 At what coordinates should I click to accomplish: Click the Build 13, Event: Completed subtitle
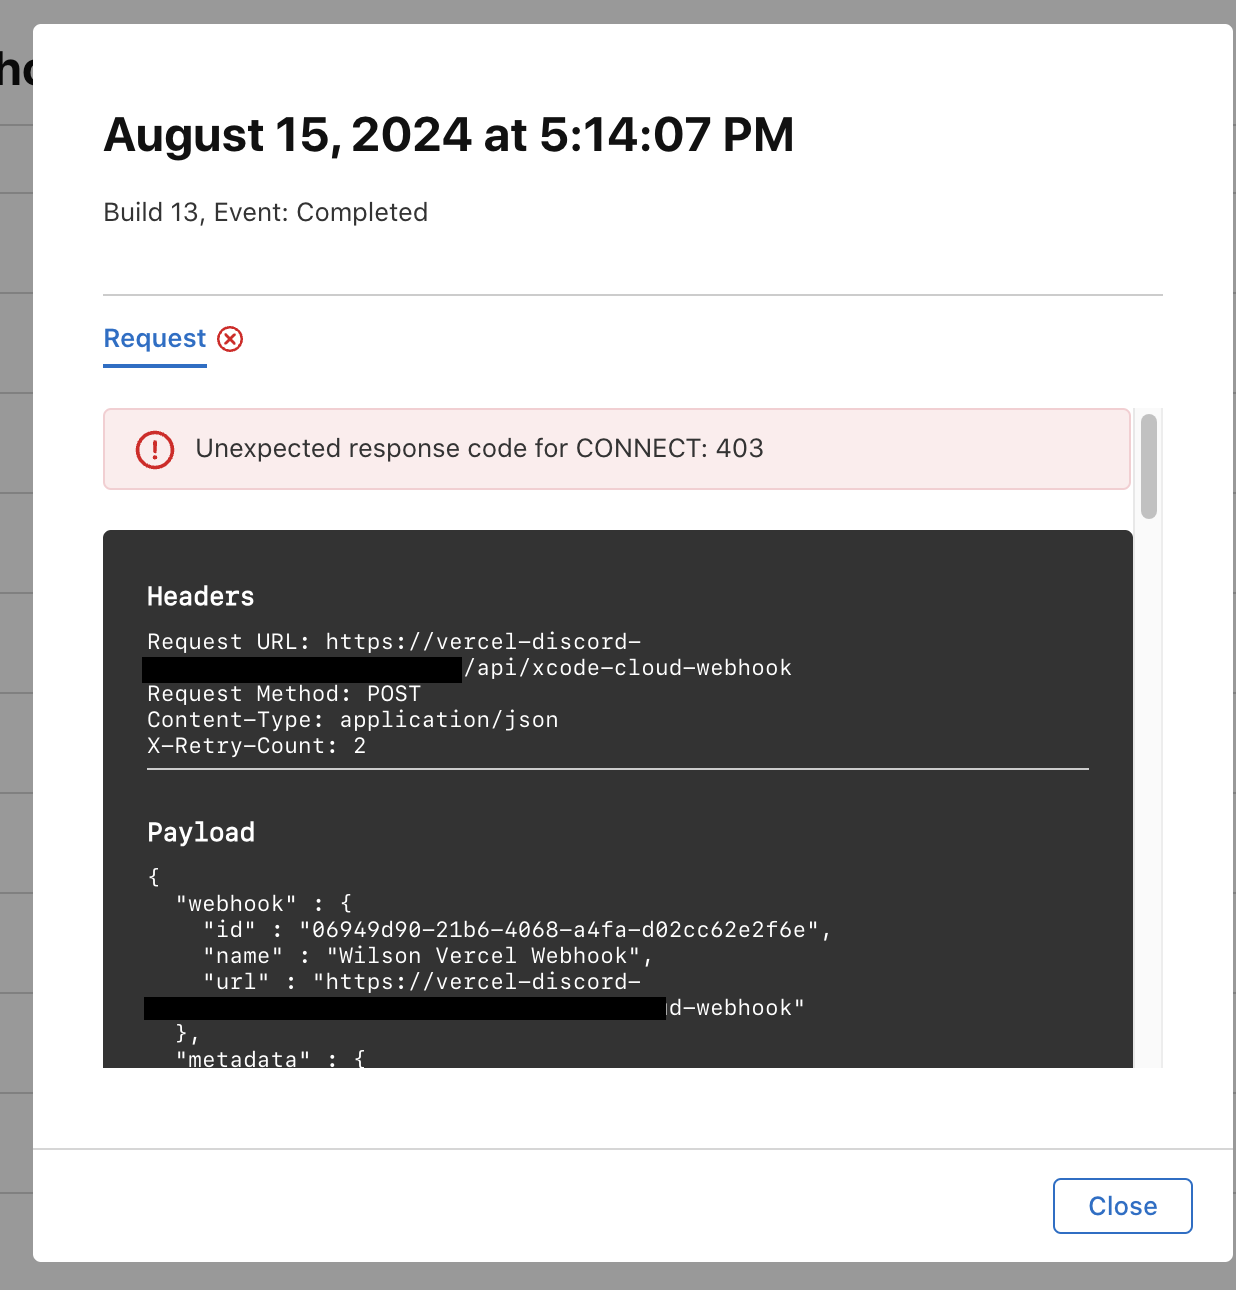point(266,212)
